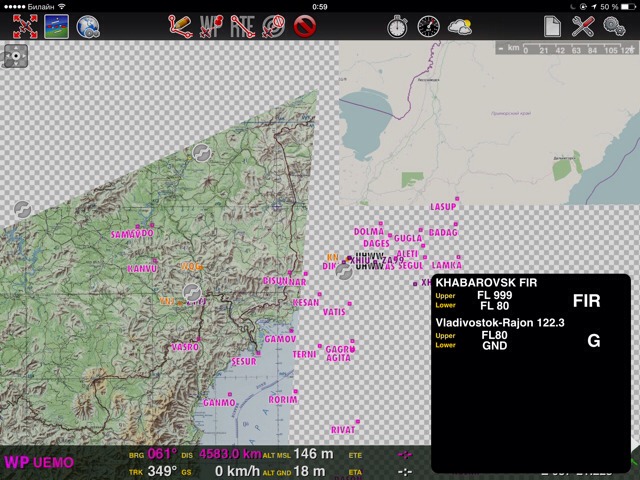Open the stopwatch timer
Viewport: 640px width, 480px height.
tap(397, 27)
